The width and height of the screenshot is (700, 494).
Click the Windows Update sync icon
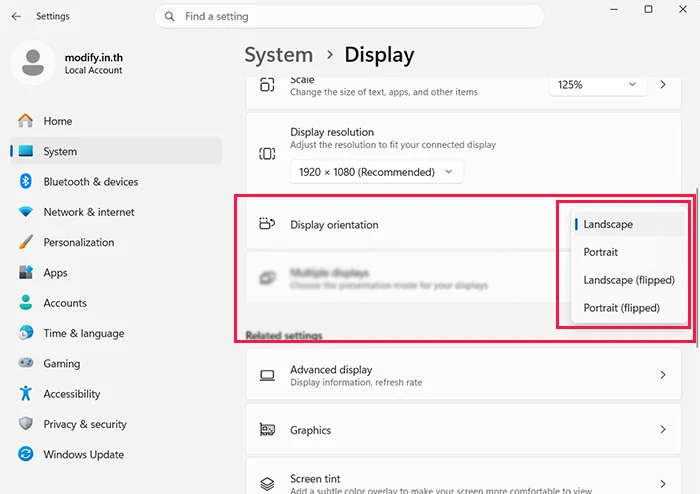coord(25,454)
